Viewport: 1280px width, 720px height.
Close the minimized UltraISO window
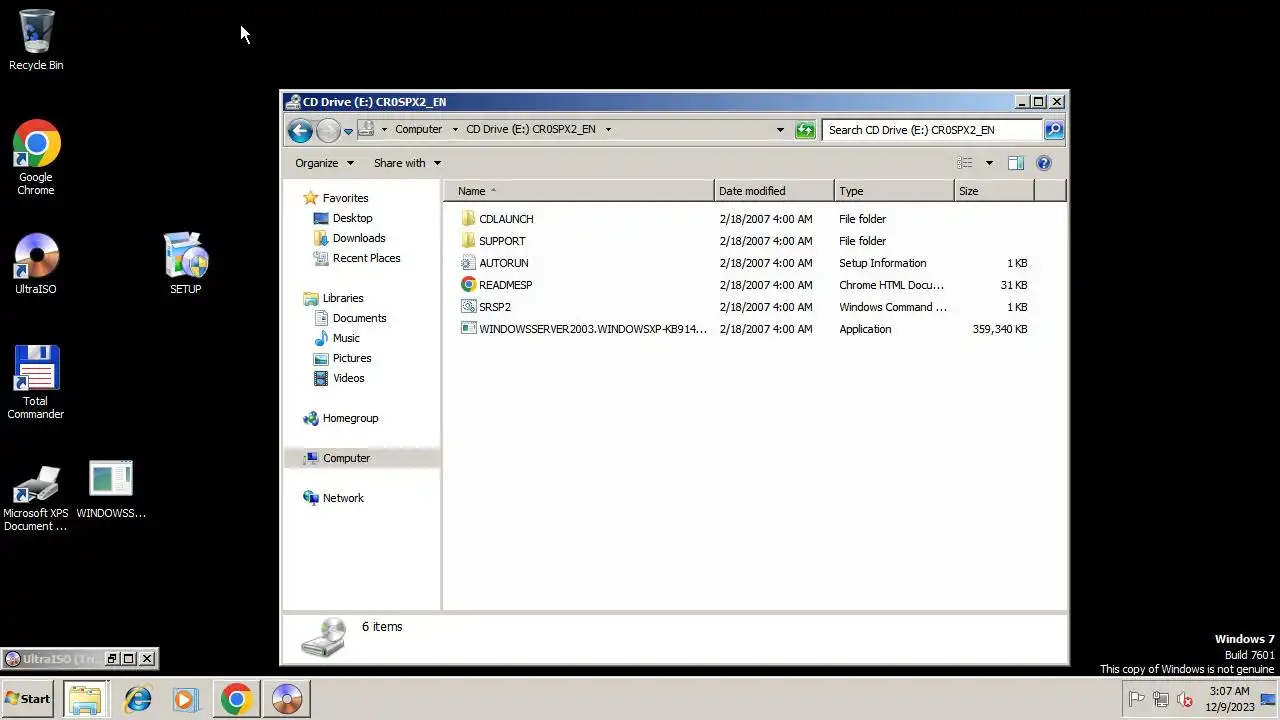[x=147, y=658]
